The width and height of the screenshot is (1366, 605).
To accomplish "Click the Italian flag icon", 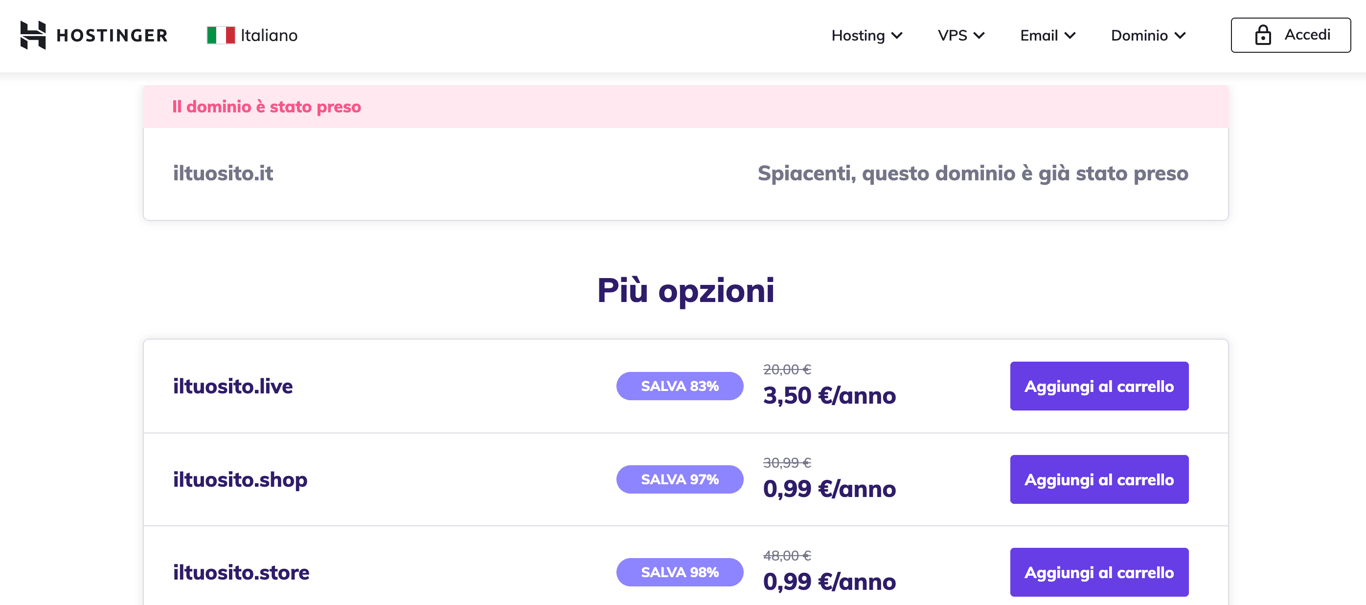I will coord(221,33).
